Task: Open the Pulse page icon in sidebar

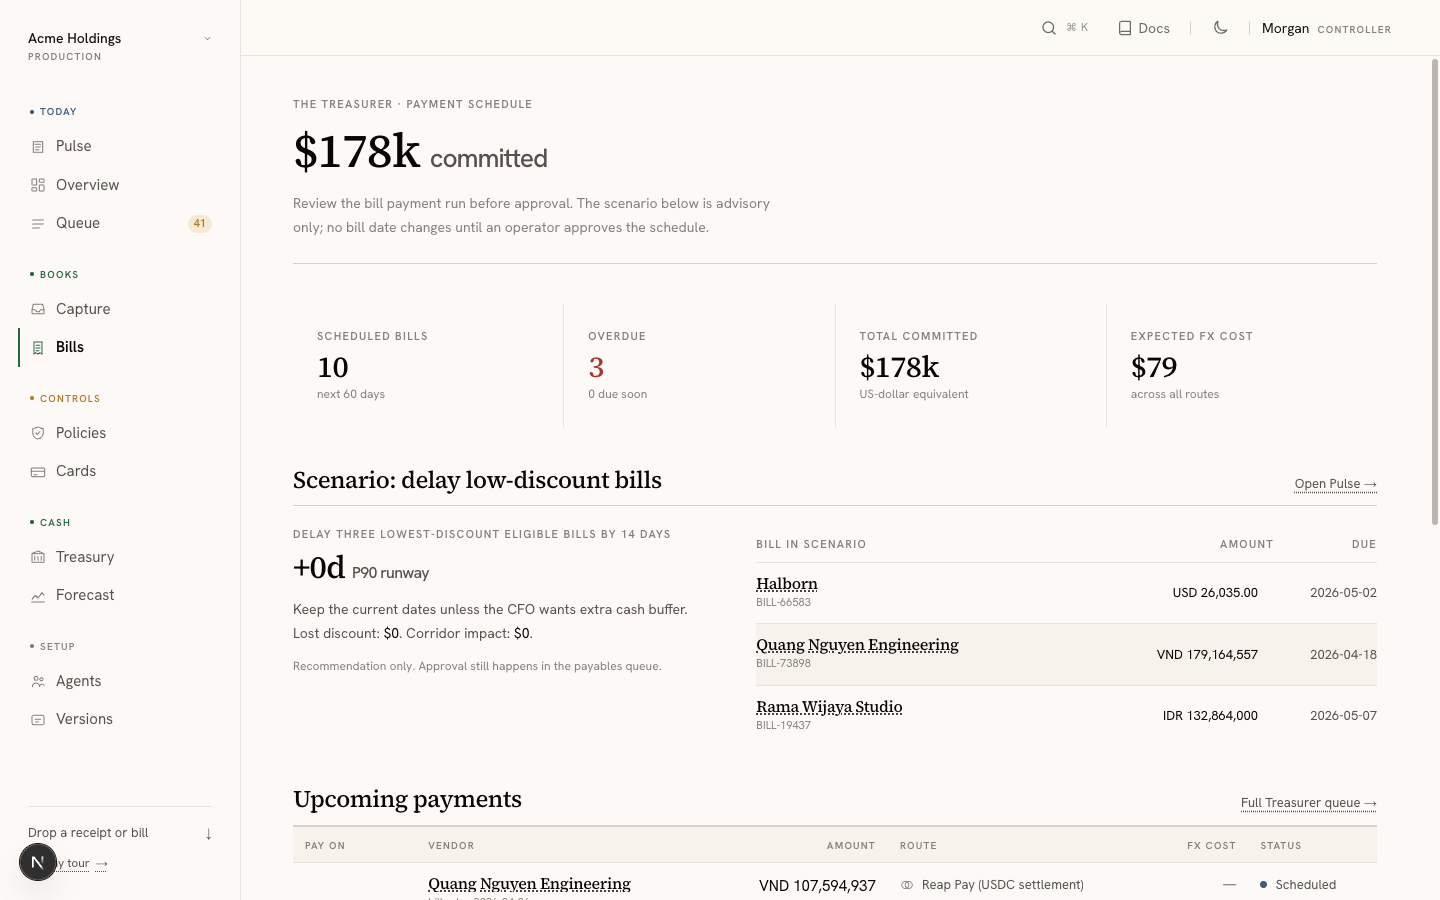Action: click(x=38, y=147)
